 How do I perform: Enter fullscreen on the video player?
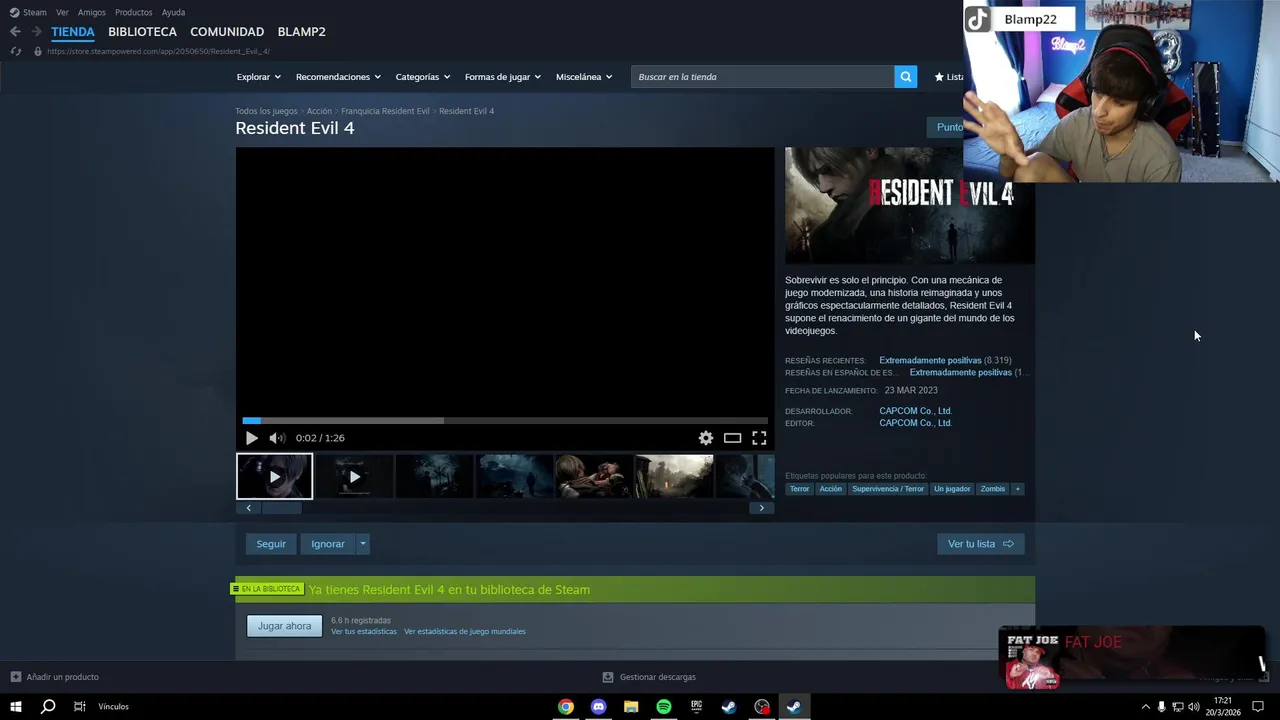pos(759,438)
